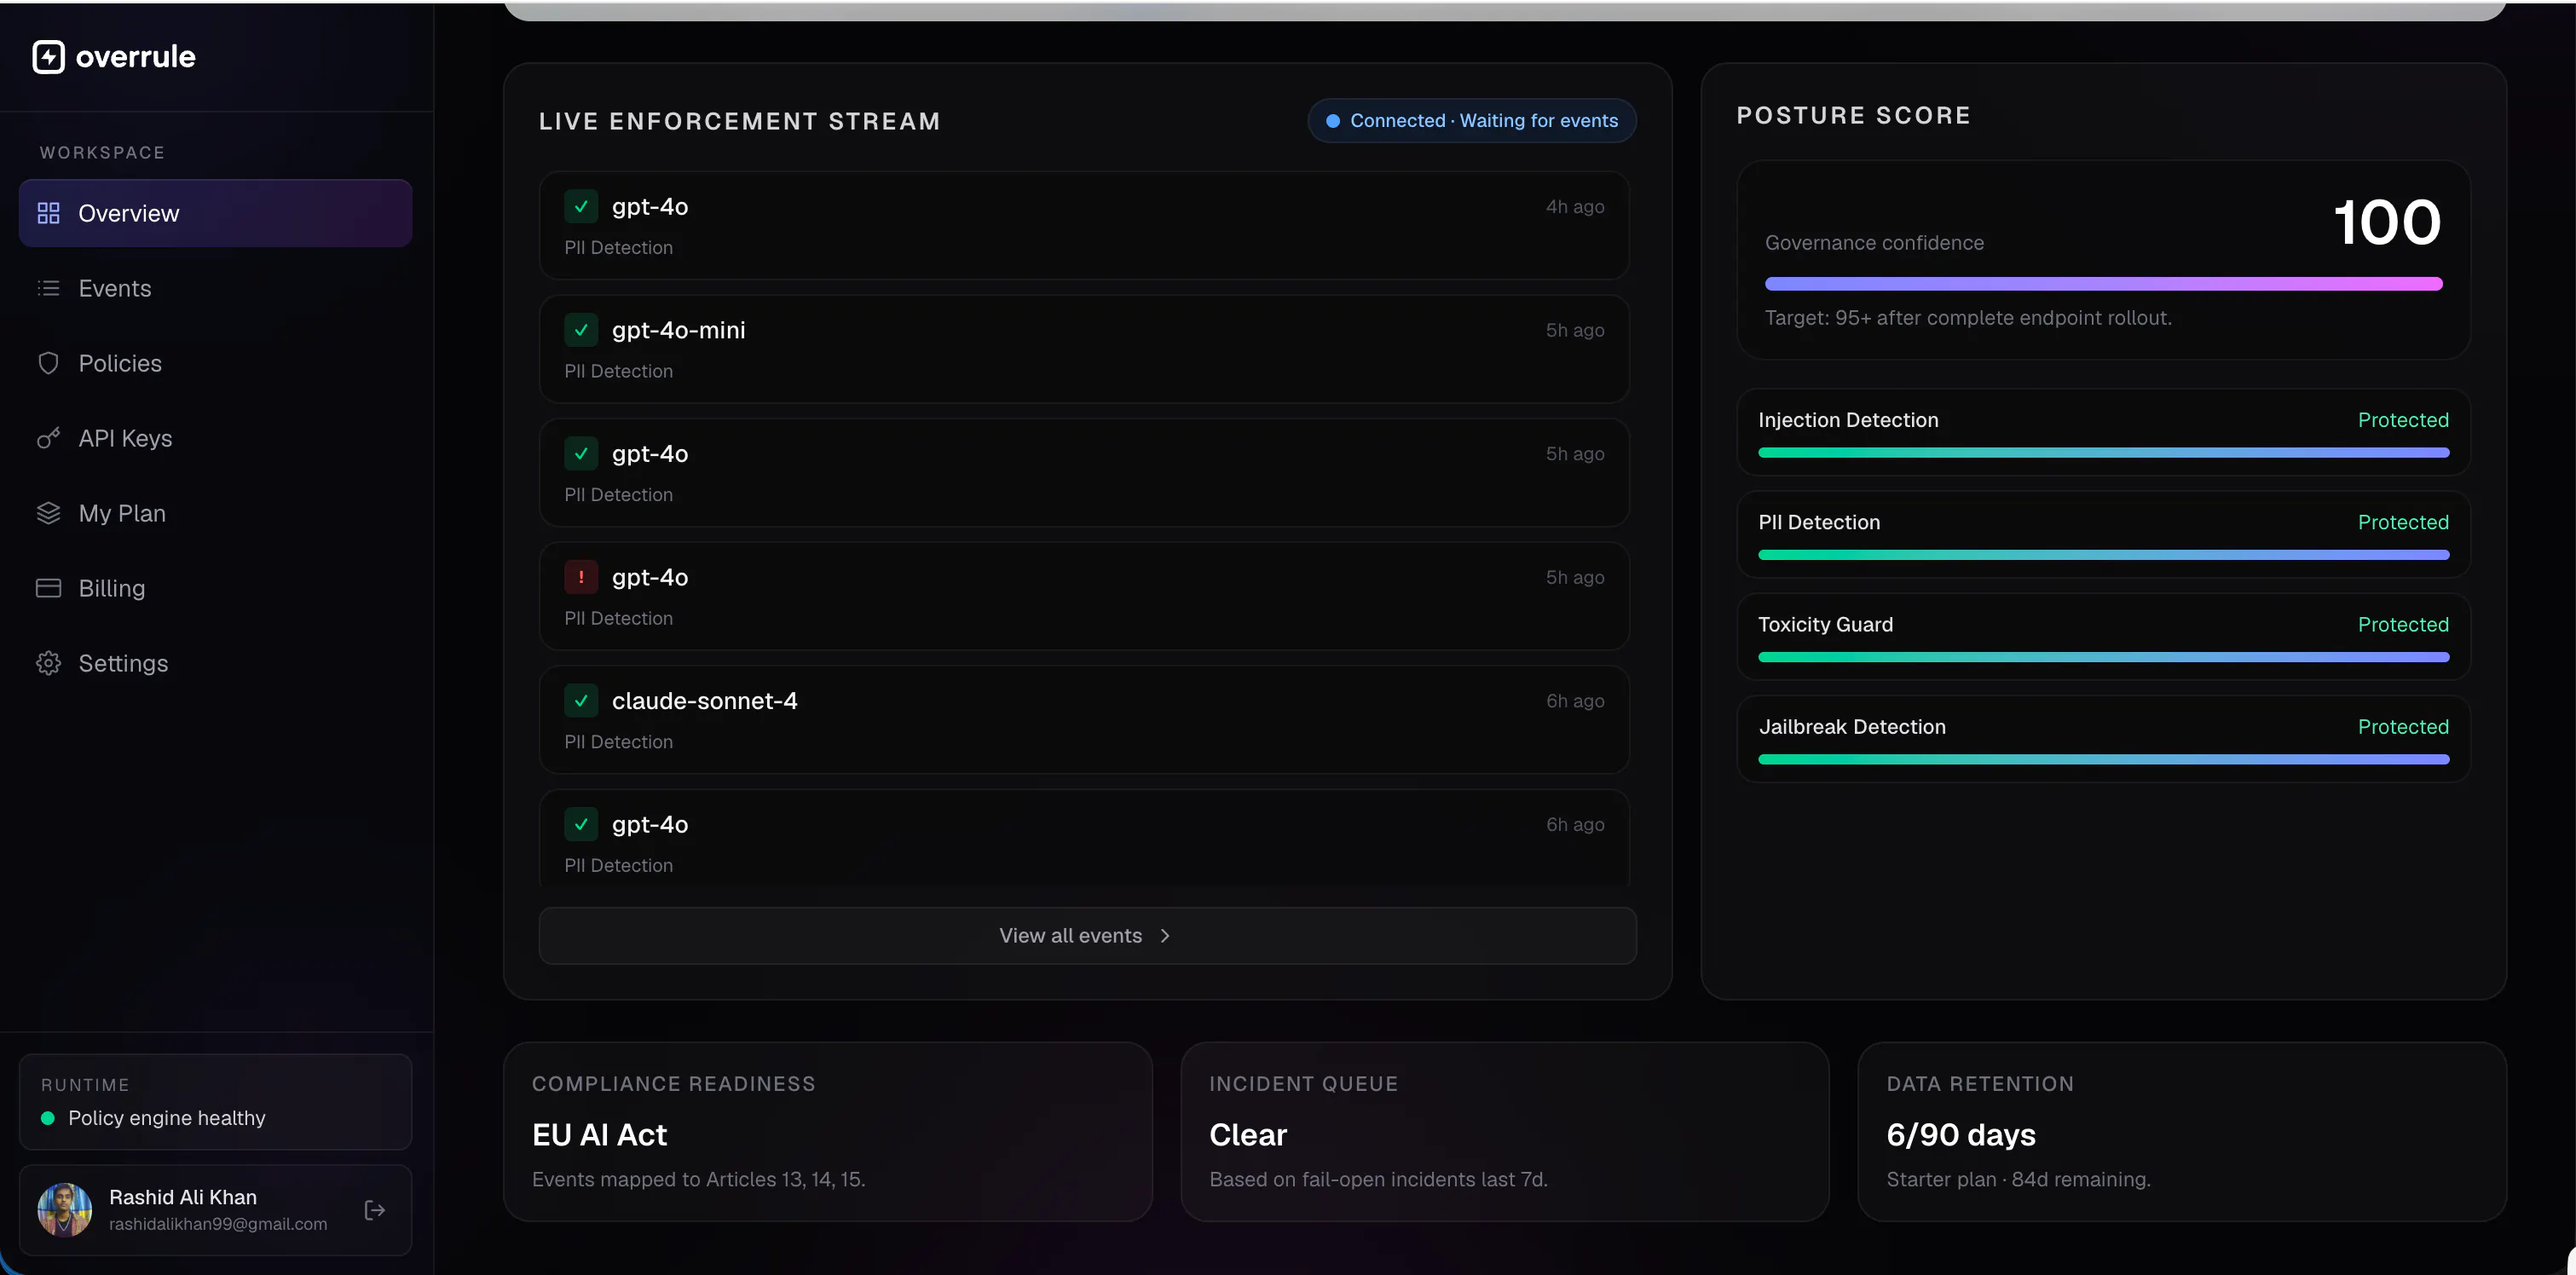Click the Jailbreak Detection progress bar
2576x1275 pixels.
click(2103, 759)
